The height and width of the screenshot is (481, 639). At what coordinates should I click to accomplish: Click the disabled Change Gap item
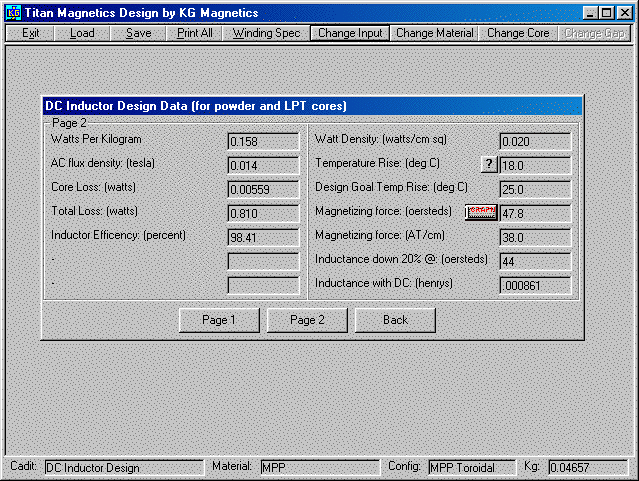coord(594,33)
